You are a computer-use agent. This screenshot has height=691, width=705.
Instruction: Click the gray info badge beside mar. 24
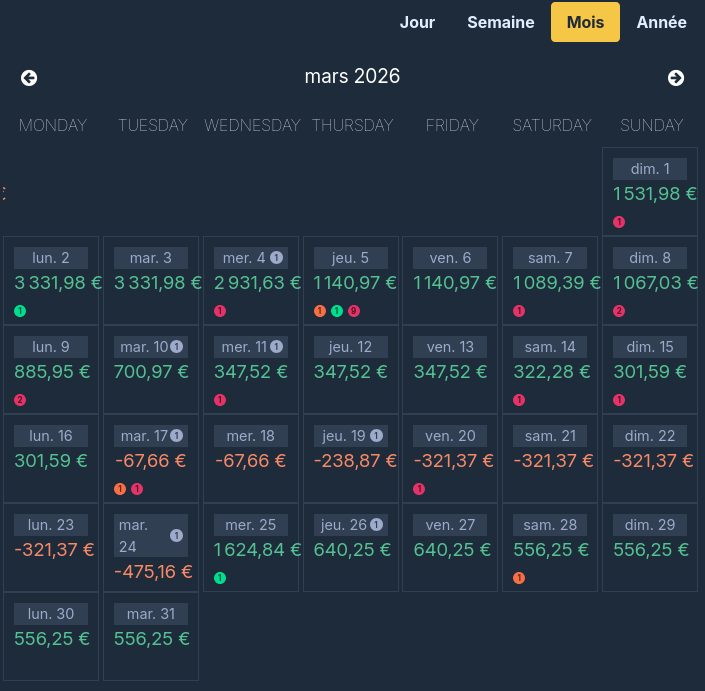pos(176,535)
